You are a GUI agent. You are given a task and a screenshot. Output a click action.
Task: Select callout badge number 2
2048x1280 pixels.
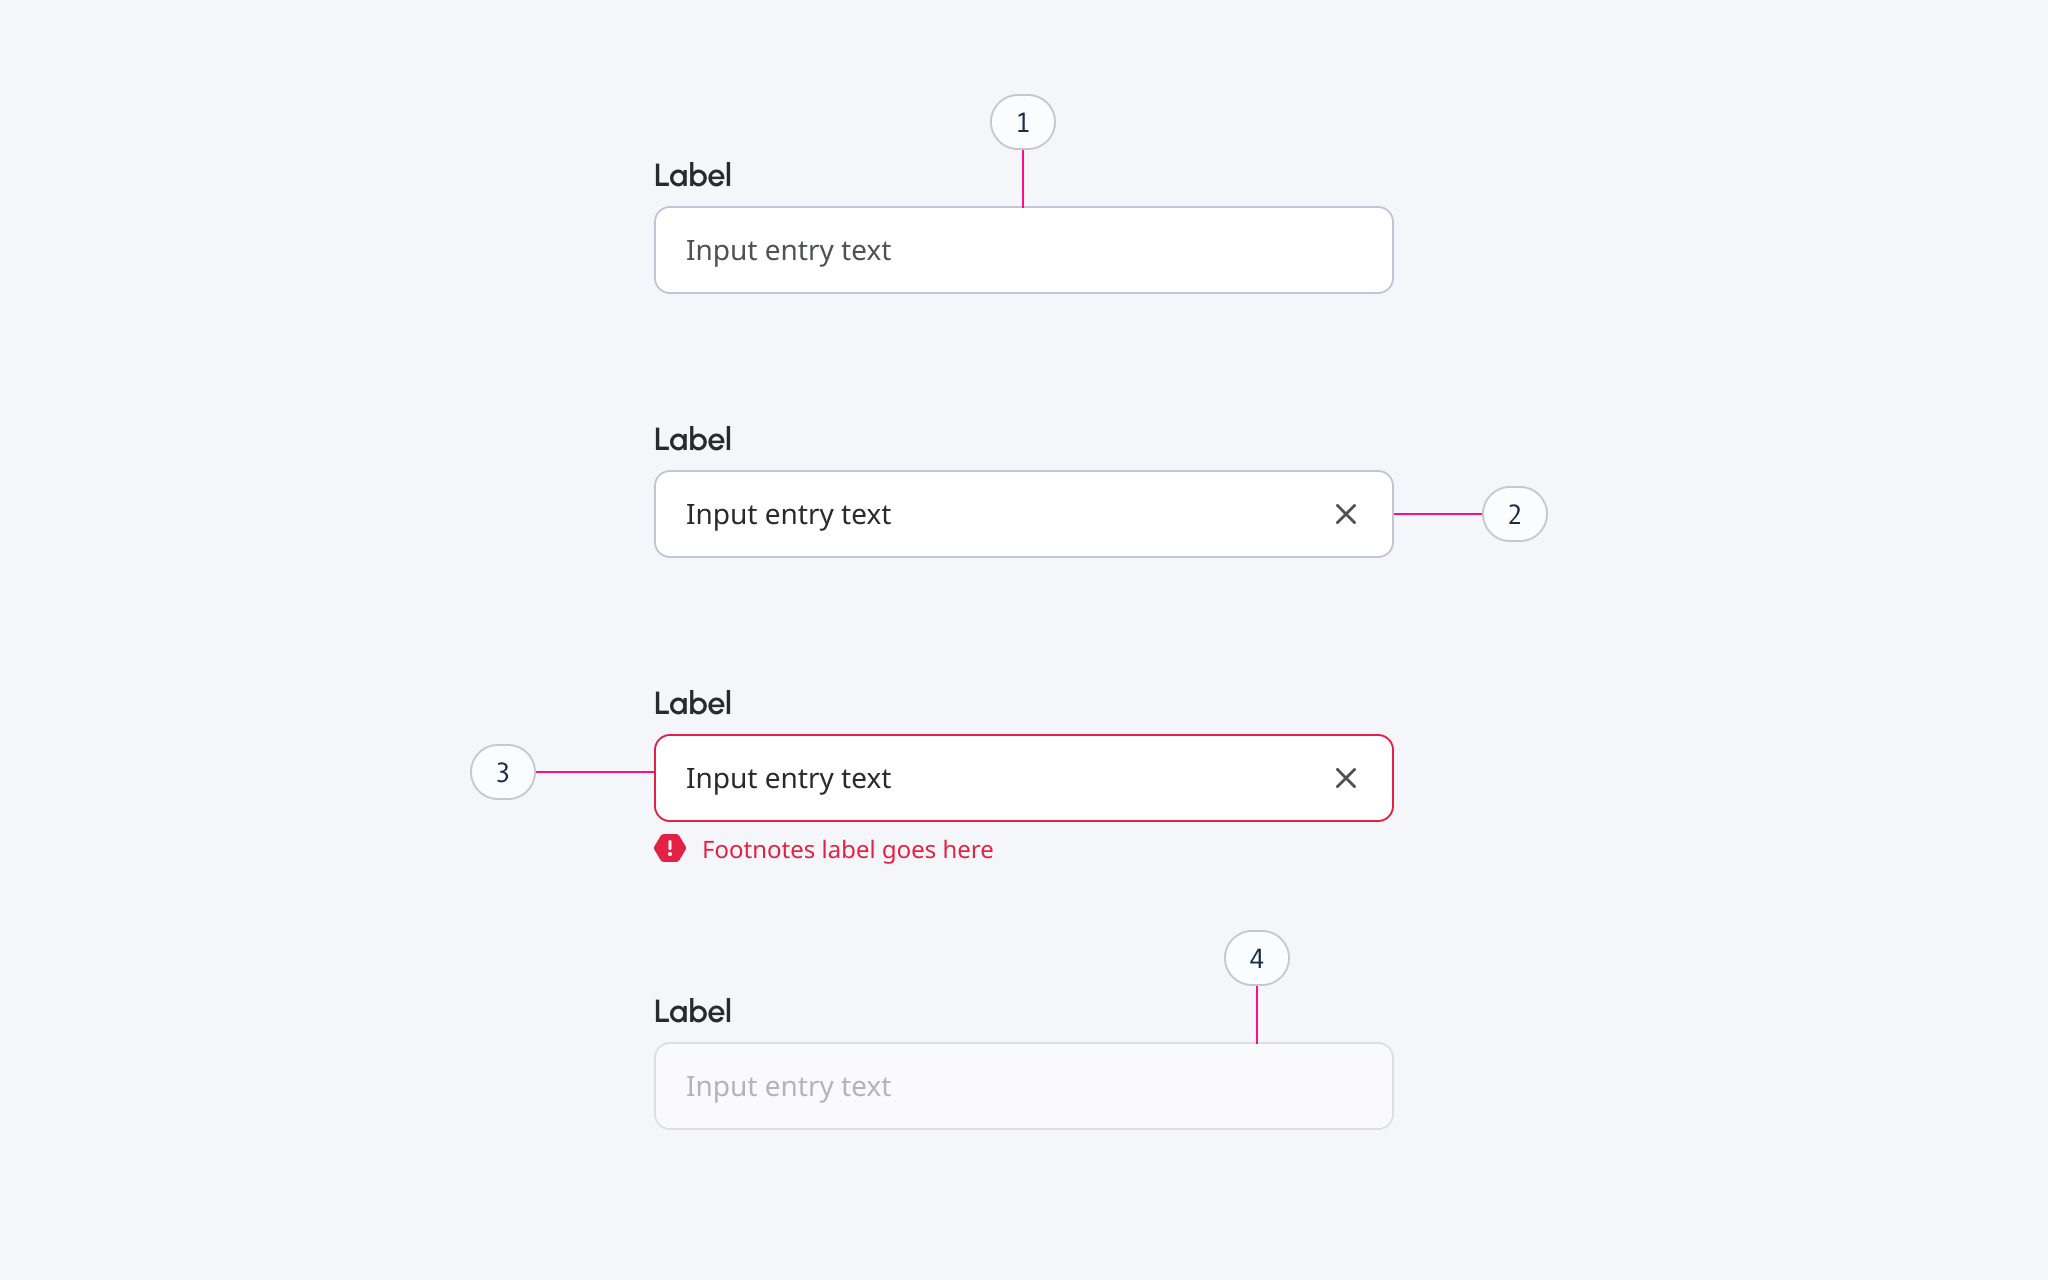click(1514, 514)
